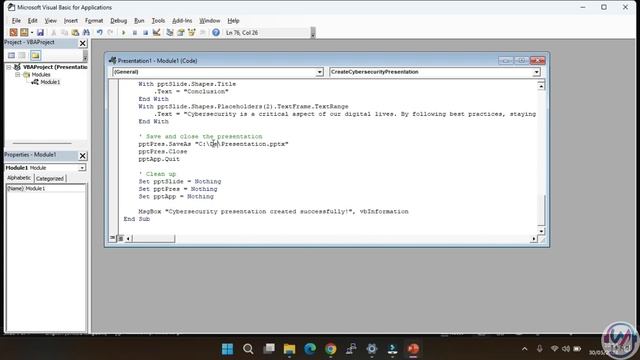Select the Modules folder in the tree
640x360 pixels.
point(41,75)
